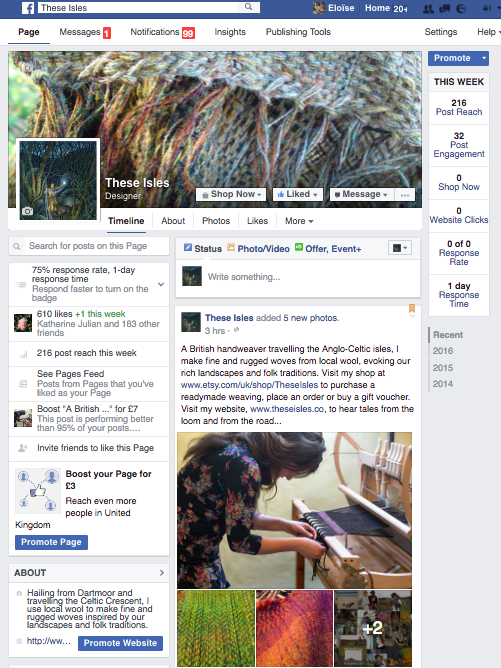Click the Search for posts field
The height and width of the screenshot is (668, 501).
point(89,246)
